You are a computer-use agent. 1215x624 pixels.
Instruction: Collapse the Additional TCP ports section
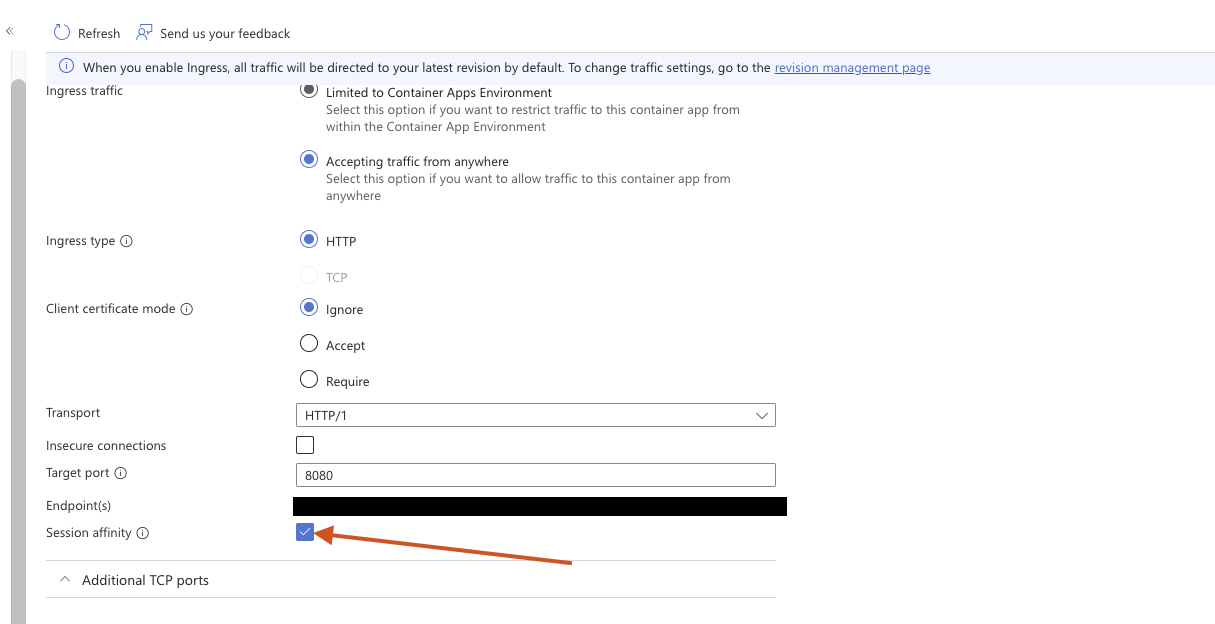(66, 580)
